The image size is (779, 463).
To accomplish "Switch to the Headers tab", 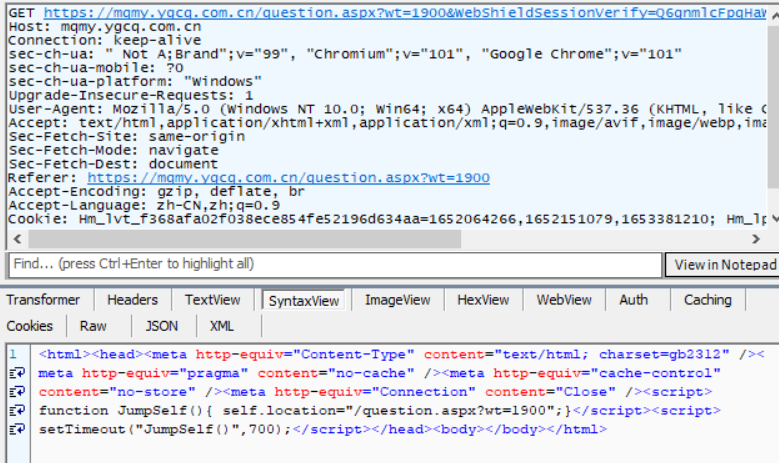I will (132, 300).
